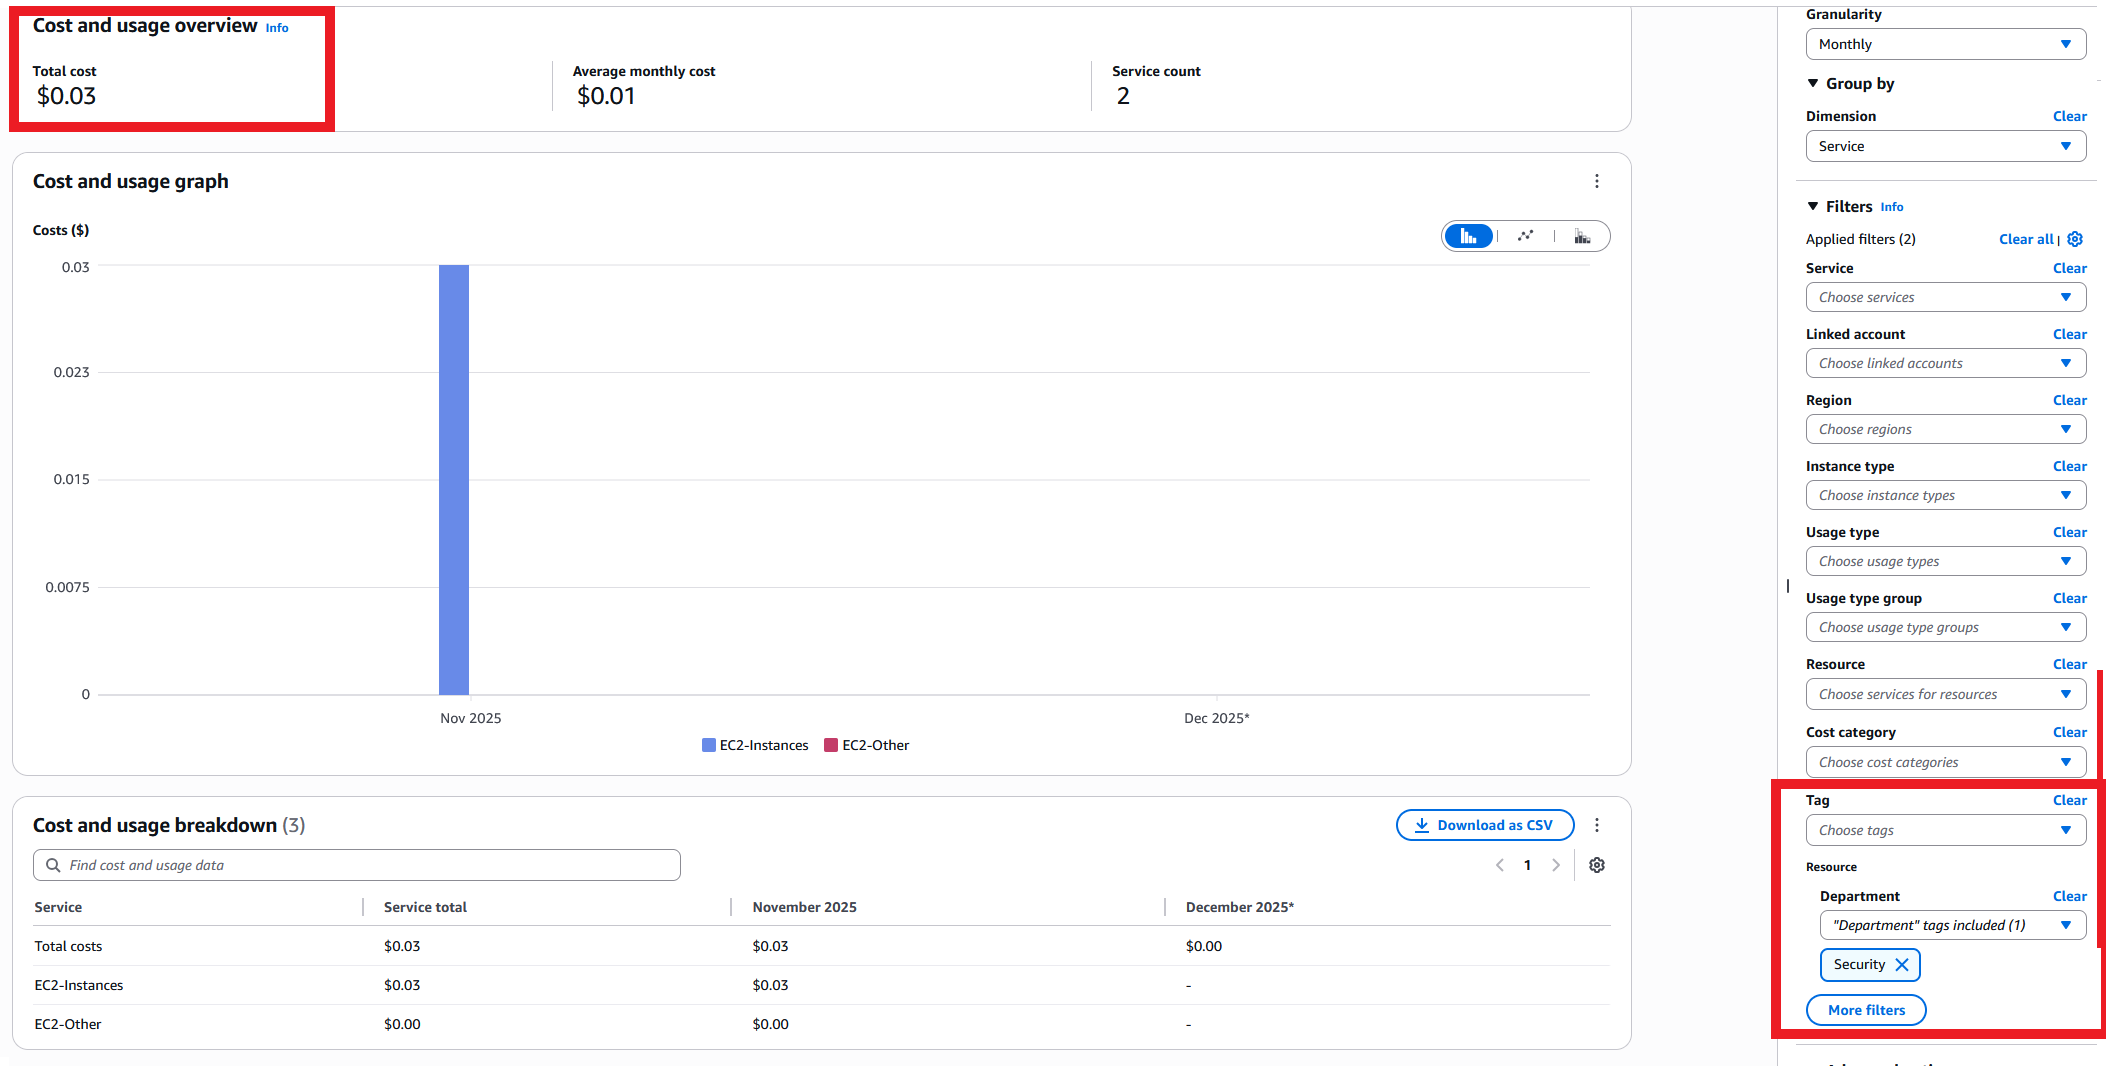Download breakdown as CSV
Screen dimensions: 2106x1066
[x=1485, y=825]
